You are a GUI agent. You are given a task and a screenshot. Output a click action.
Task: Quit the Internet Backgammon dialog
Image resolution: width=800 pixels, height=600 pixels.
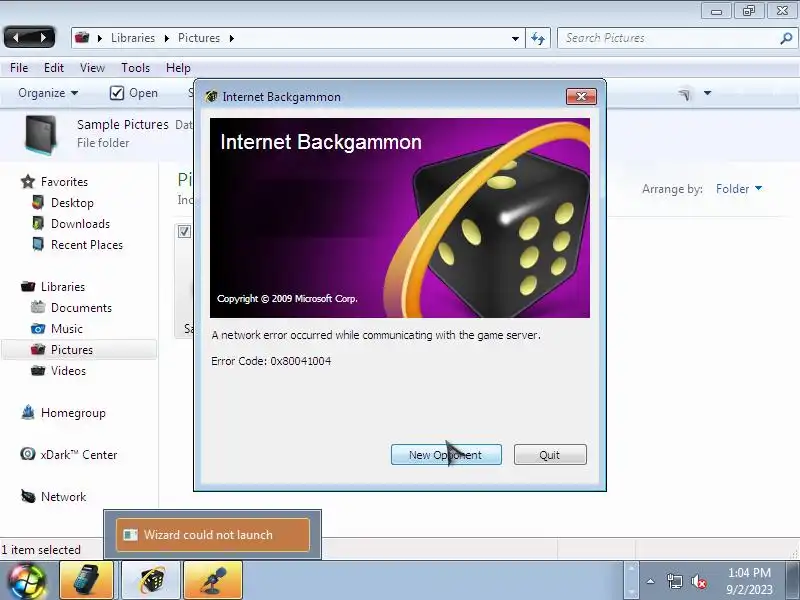(550, 455)
